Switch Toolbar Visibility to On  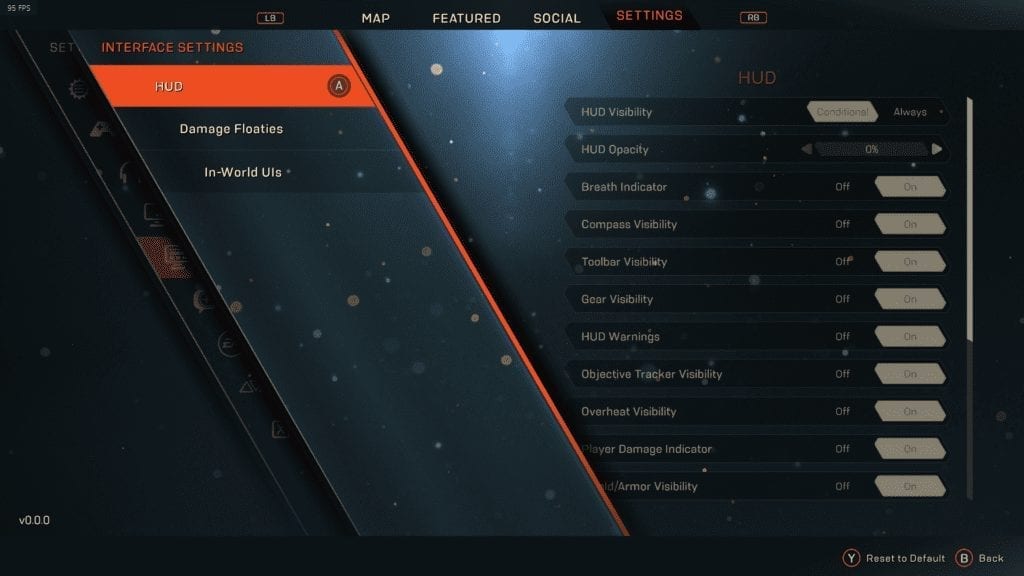click(x=910, y=262)
